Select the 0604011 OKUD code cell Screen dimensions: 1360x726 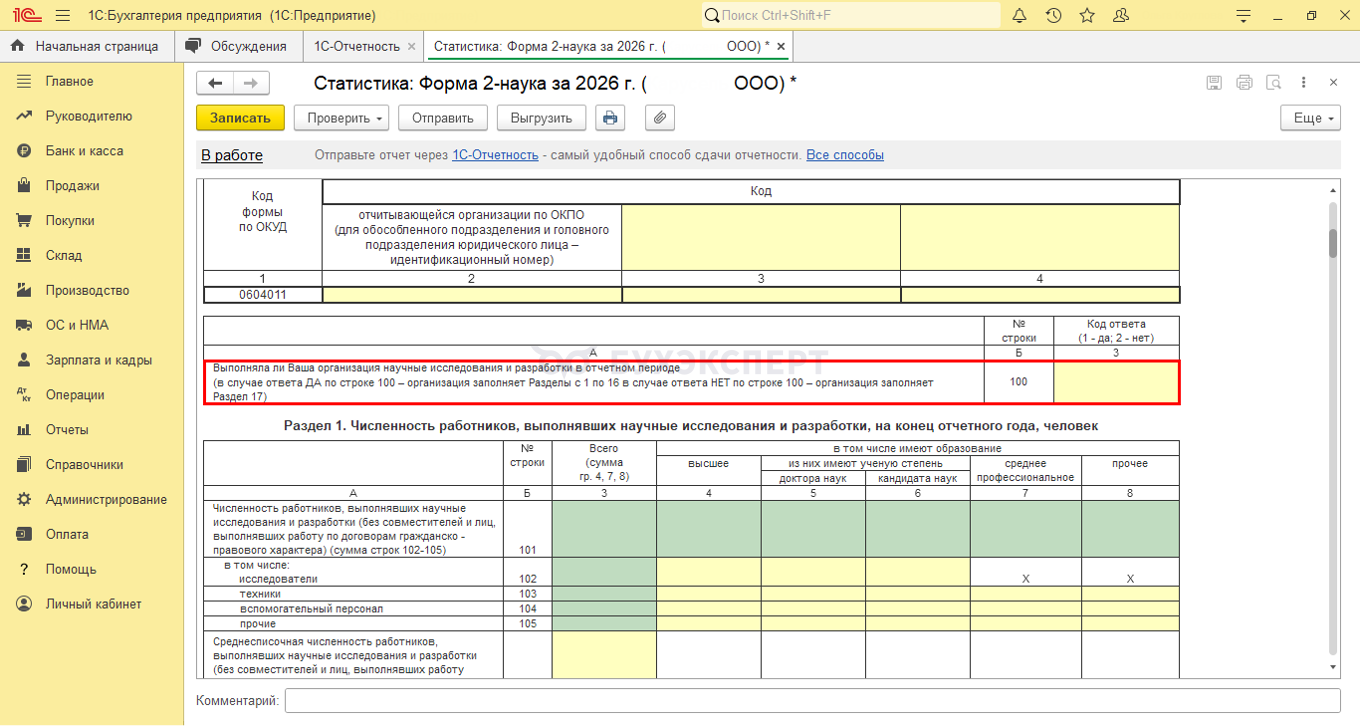pyautogui.click(x=263, y=295)
